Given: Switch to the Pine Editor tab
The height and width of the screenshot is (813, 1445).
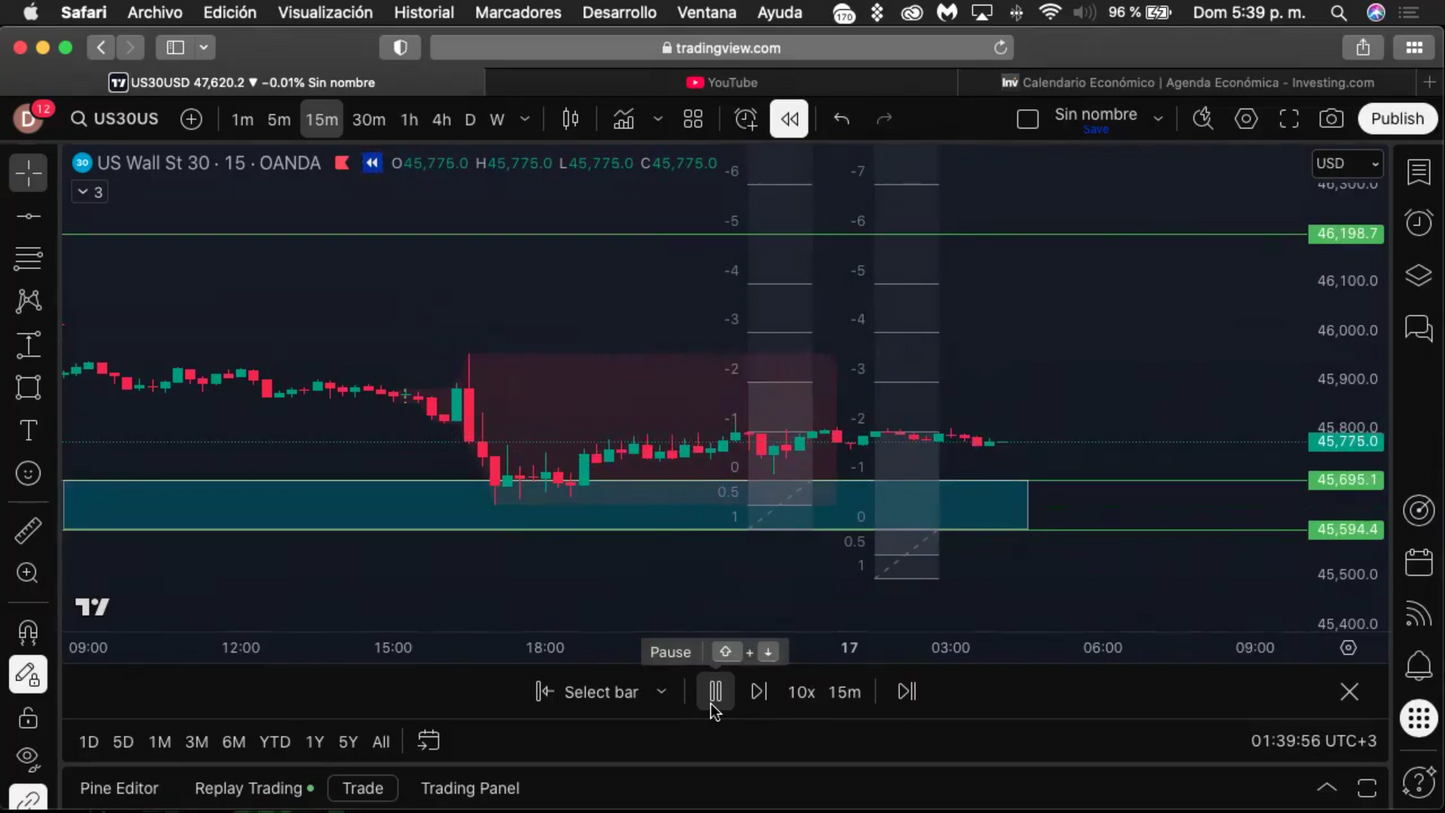Looking at the screenshot, I should pyautogui.click(x=119, y=788).
